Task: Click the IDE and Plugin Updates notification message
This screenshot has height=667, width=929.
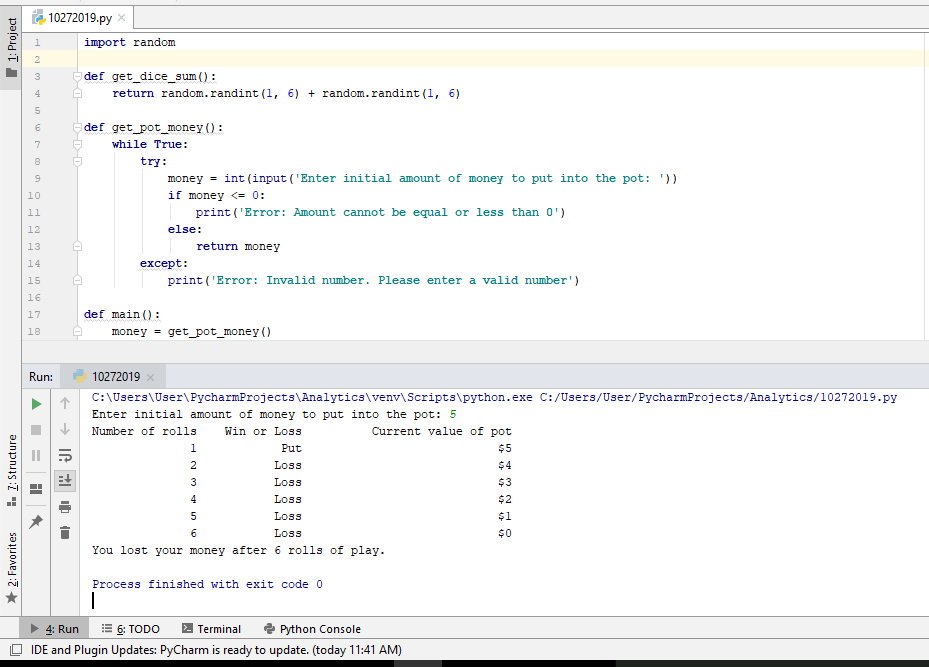Action: [x=216, y=650]
